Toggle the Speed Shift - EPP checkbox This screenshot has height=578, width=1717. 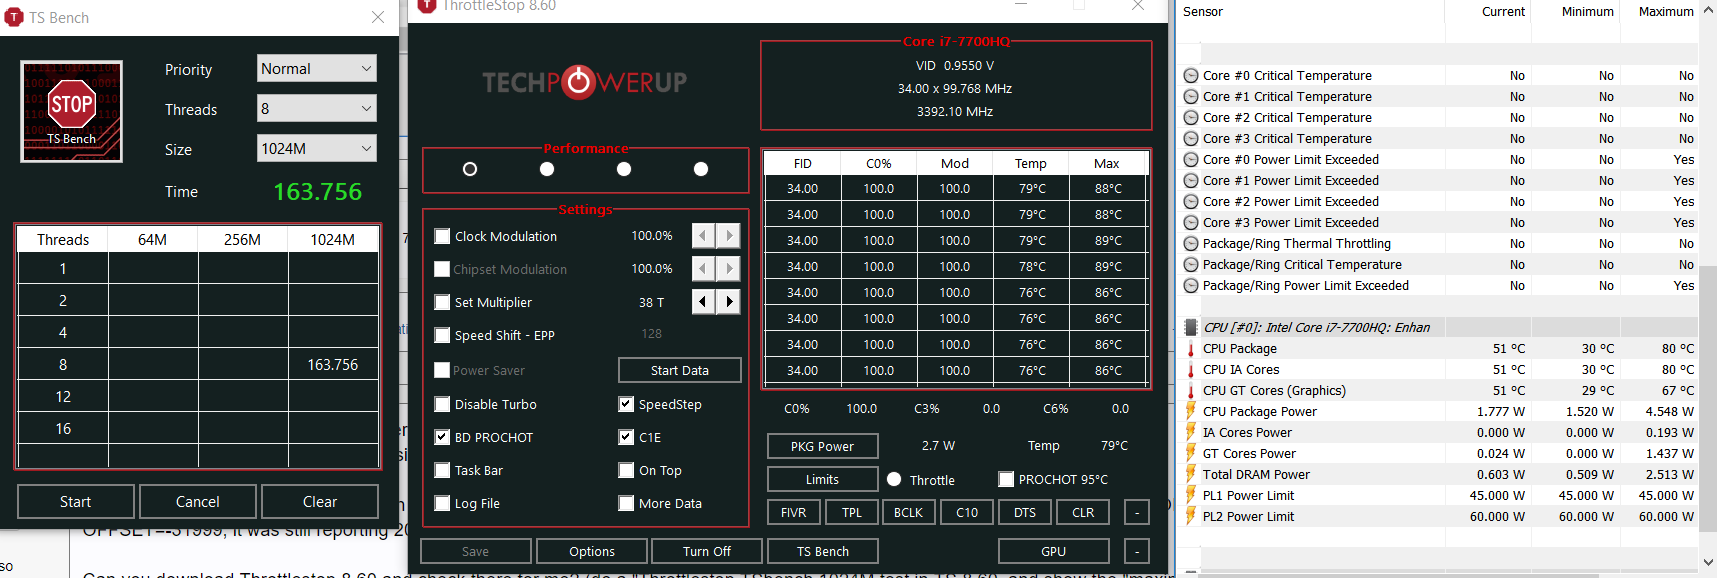click(442, 336)
